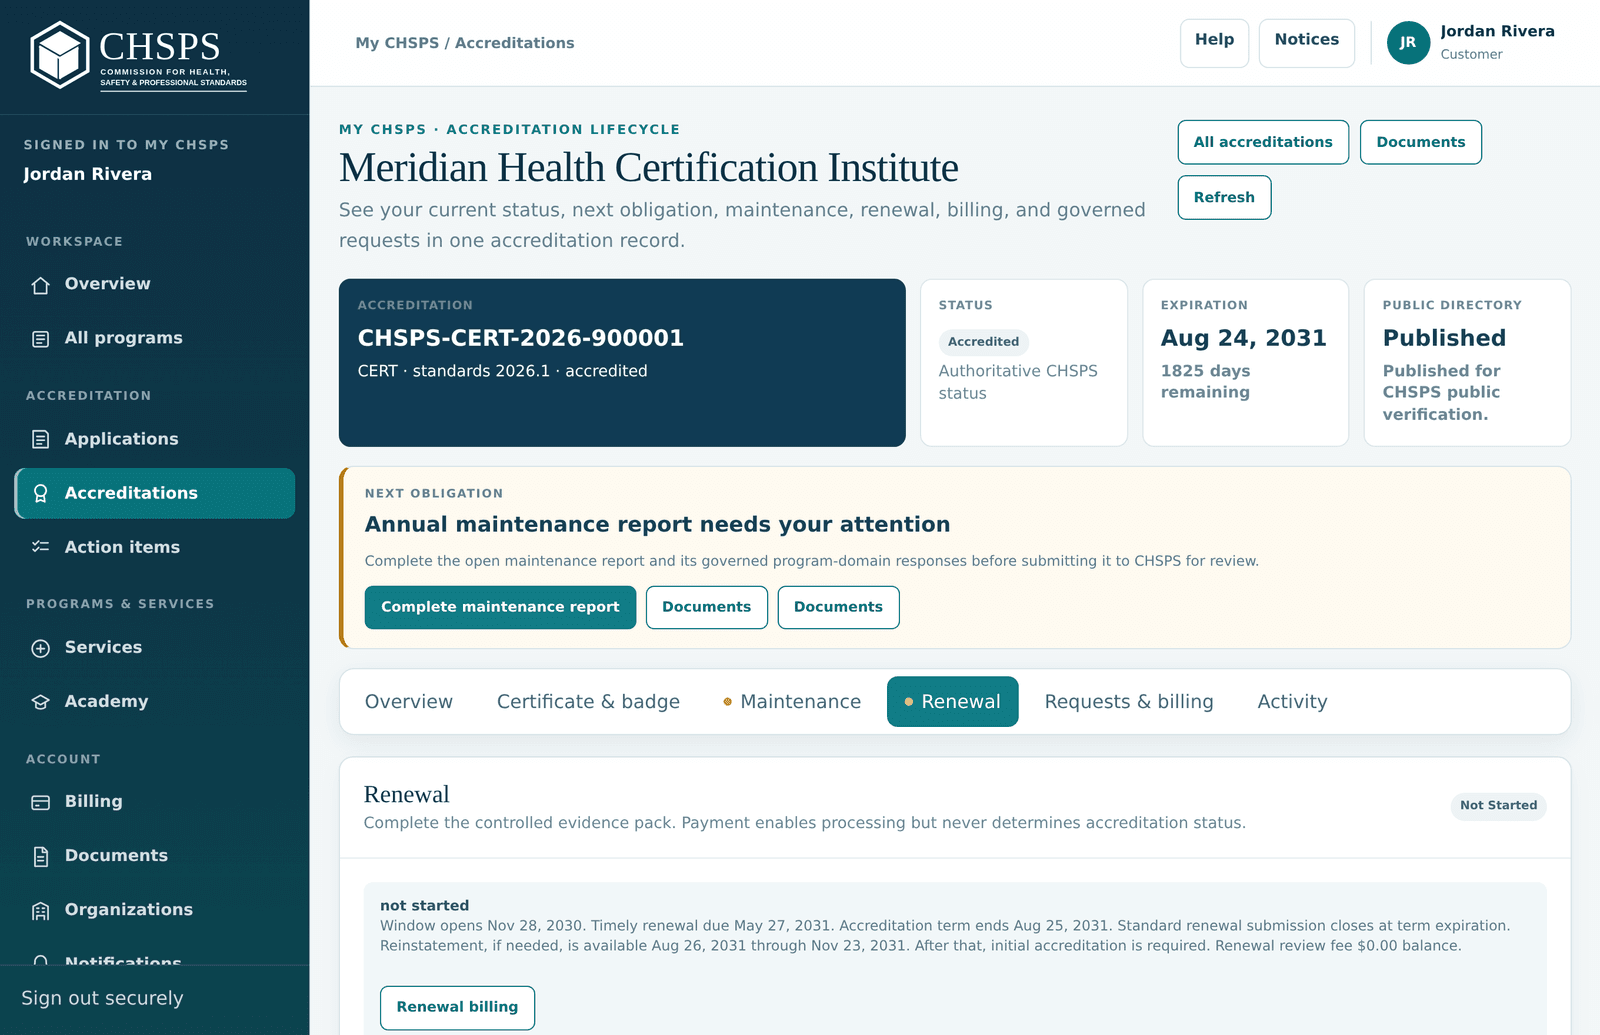Screen dimensions: 1600x1035
Task: Open Organizations in the sidebar
Action: point(155,910)
